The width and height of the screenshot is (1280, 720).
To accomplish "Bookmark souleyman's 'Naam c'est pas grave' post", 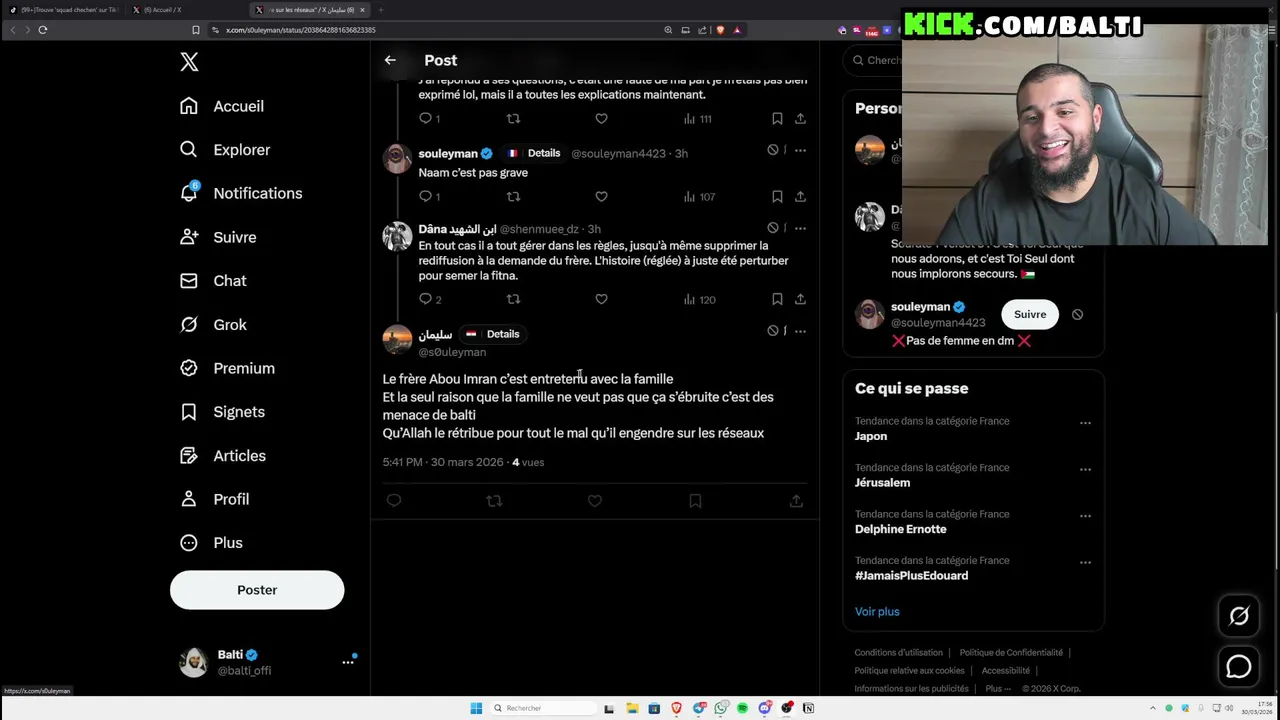I will [x=777, y=196].
